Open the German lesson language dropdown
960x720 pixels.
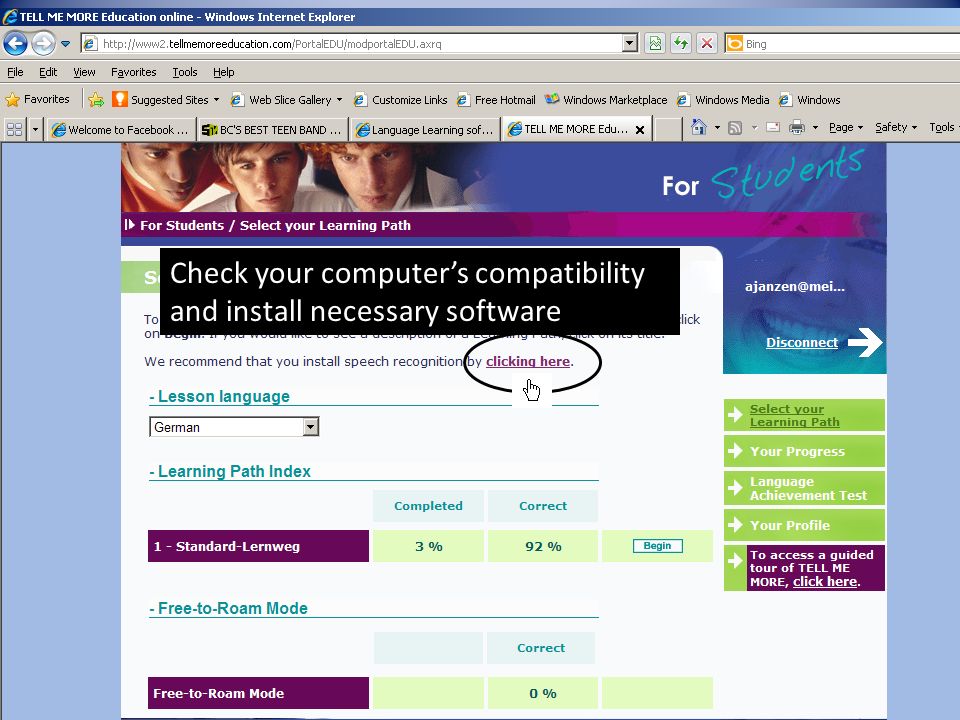click(x=234, y=427)
